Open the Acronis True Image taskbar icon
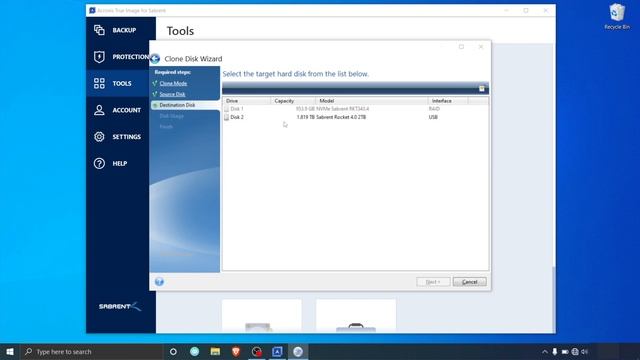The height and width of the screenshot is (360, 640). click(277, 351)
